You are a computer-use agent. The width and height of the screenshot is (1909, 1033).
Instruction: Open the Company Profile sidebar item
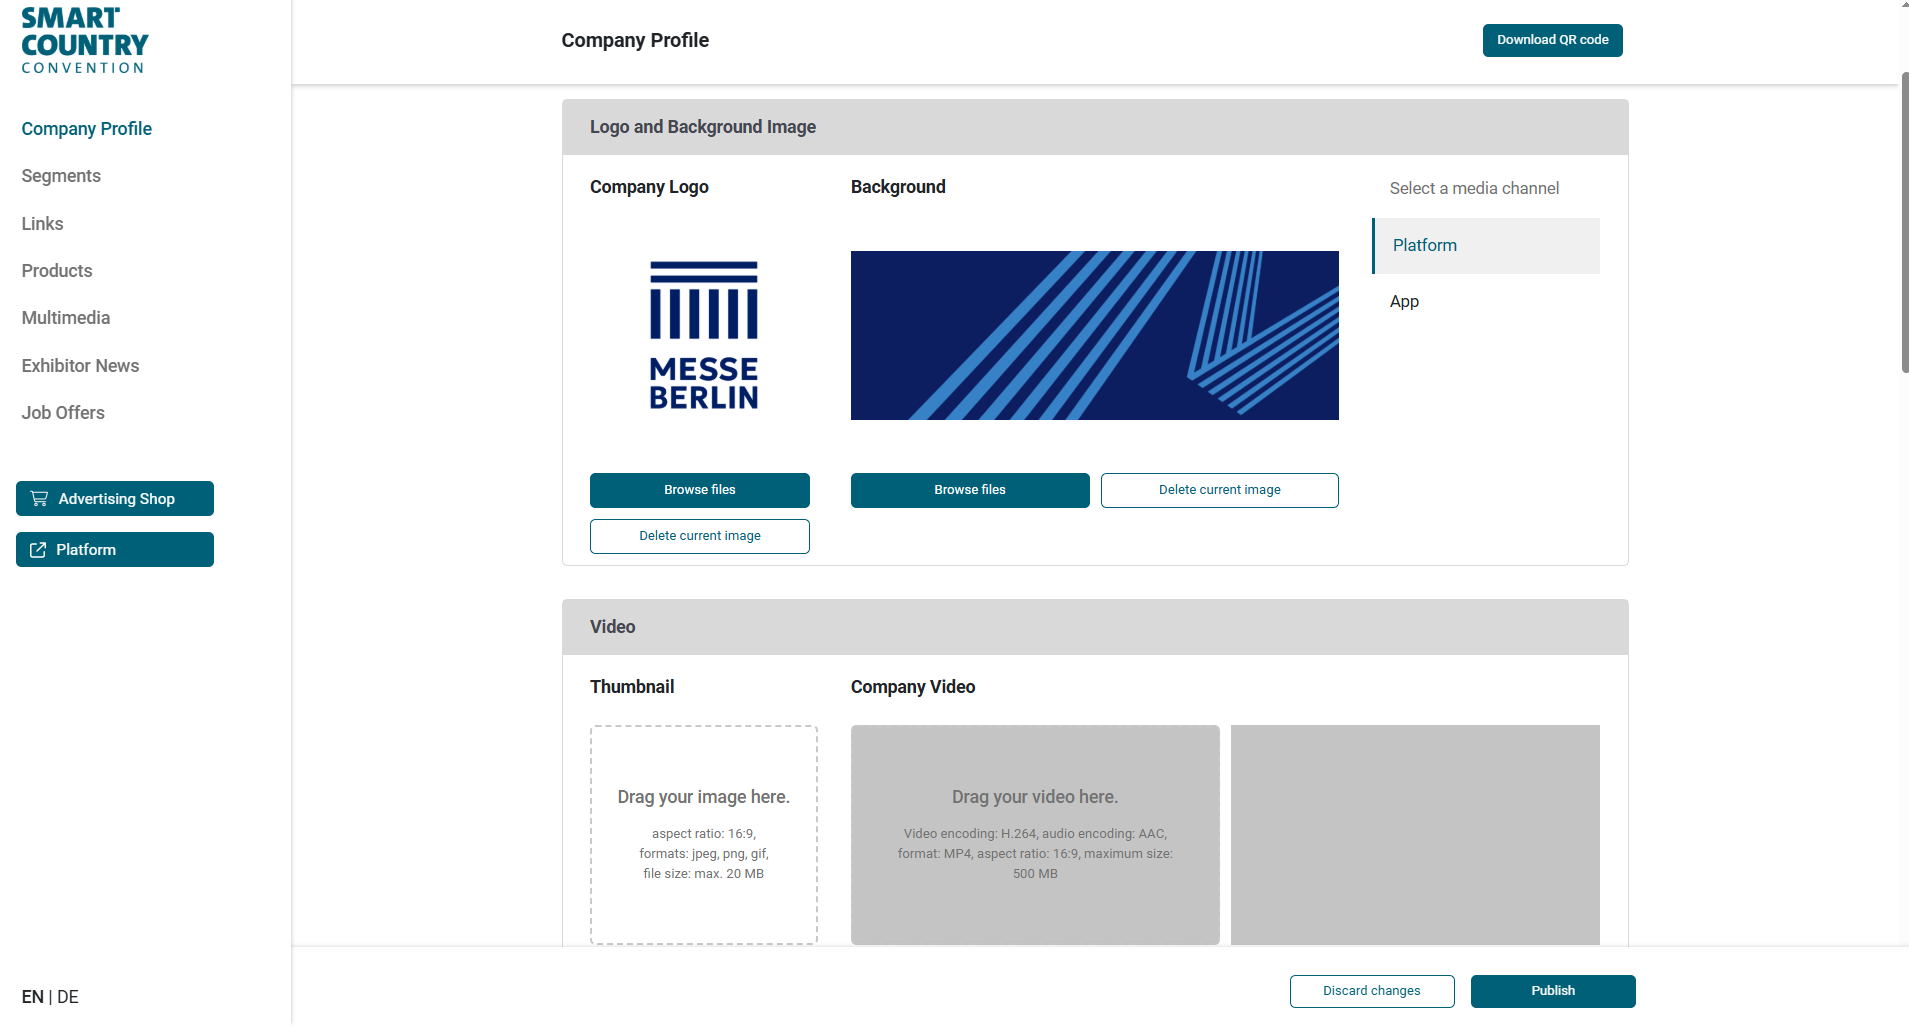point(87,129)
